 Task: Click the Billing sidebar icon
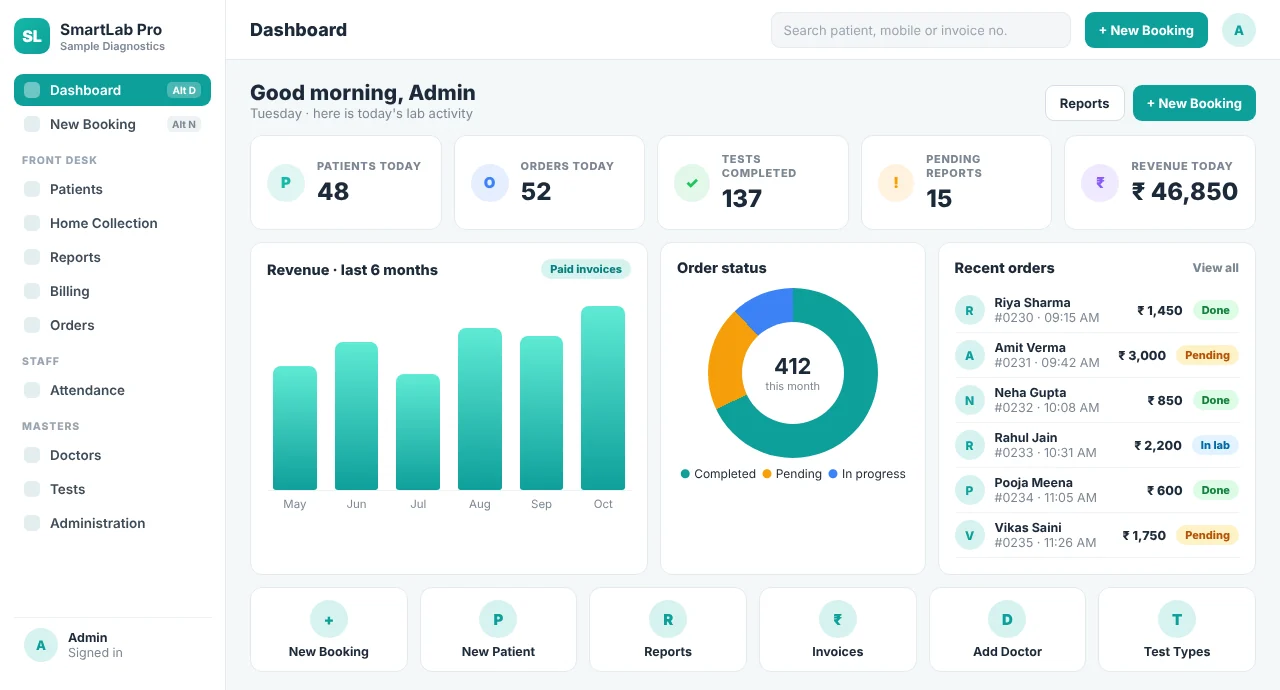coord(32,291)
